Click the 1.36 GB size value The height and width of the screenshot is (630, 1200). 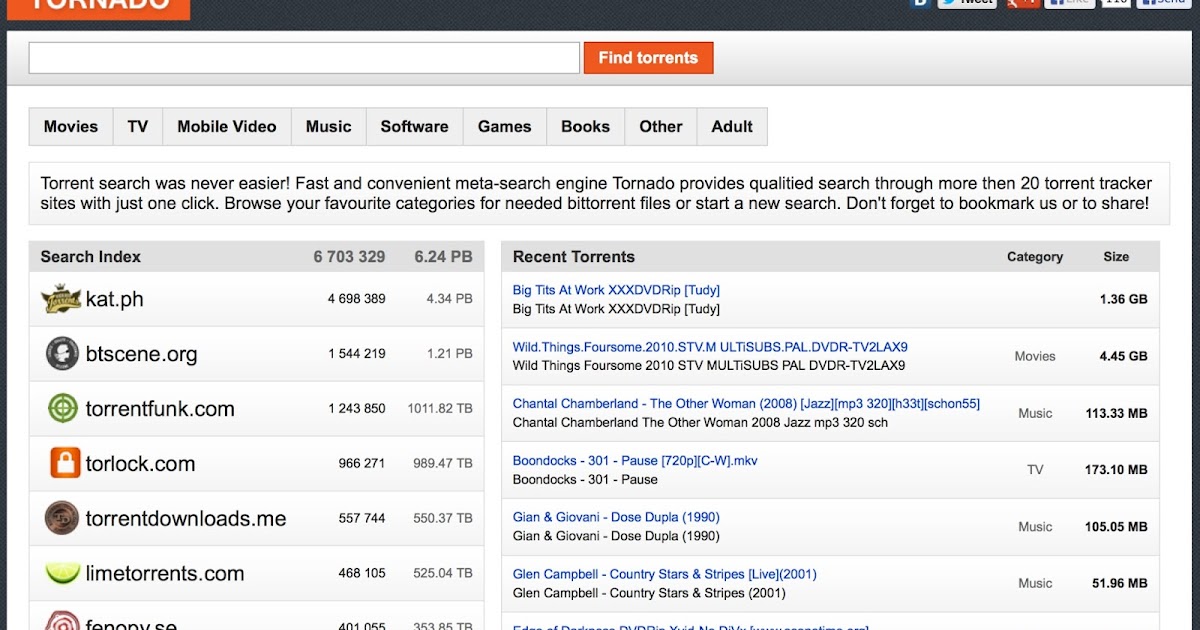1123,299
